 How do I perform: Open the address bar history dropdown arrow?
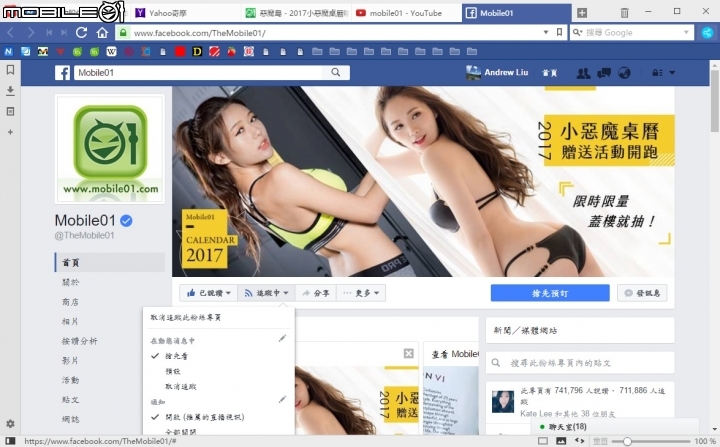click(546, 32)
